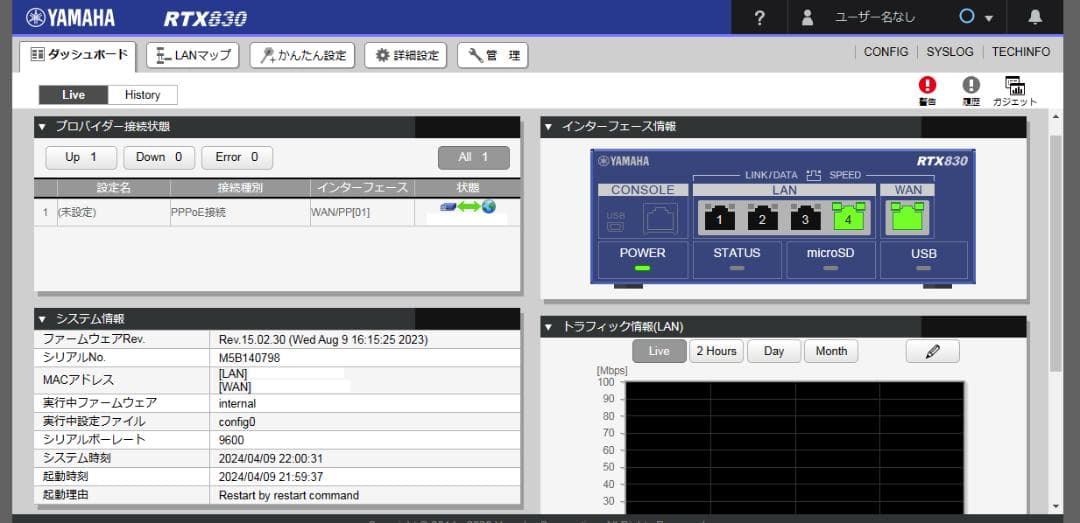Click the 9600 baud rate value
This screenshot has height=523, width=1080.
pyautogui.click(x=231, y=440)
